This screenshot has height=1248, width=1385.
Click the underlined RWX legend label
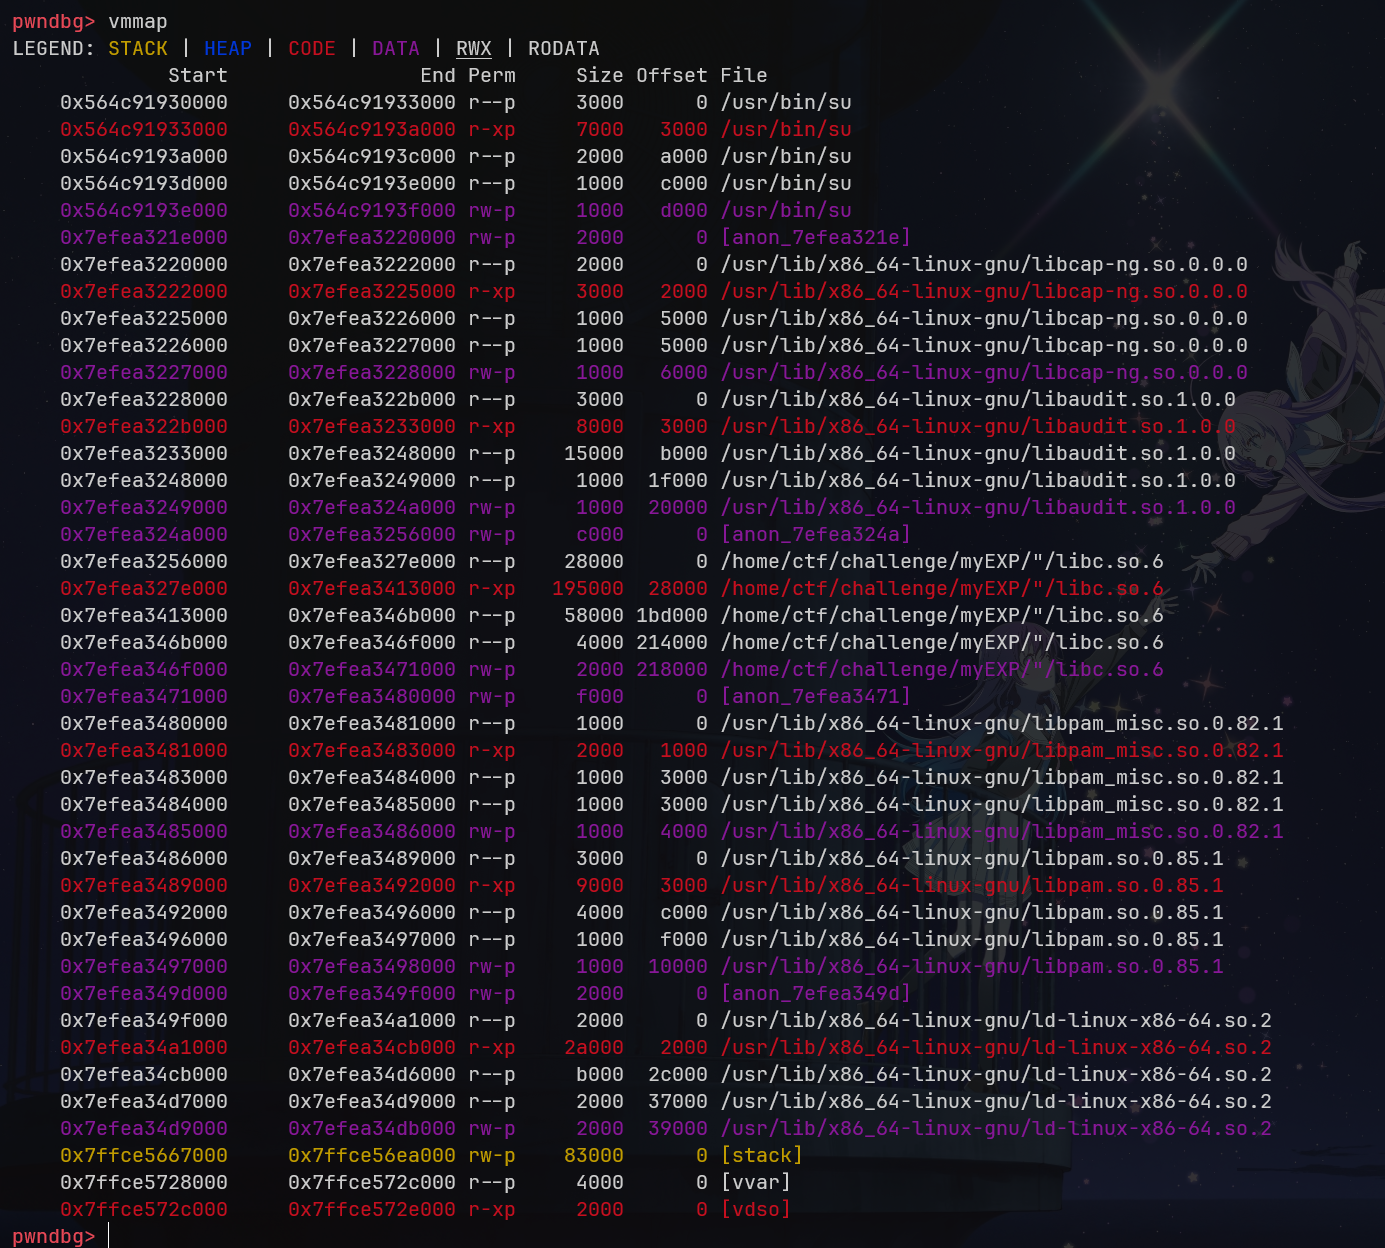[x=474, y=48]
